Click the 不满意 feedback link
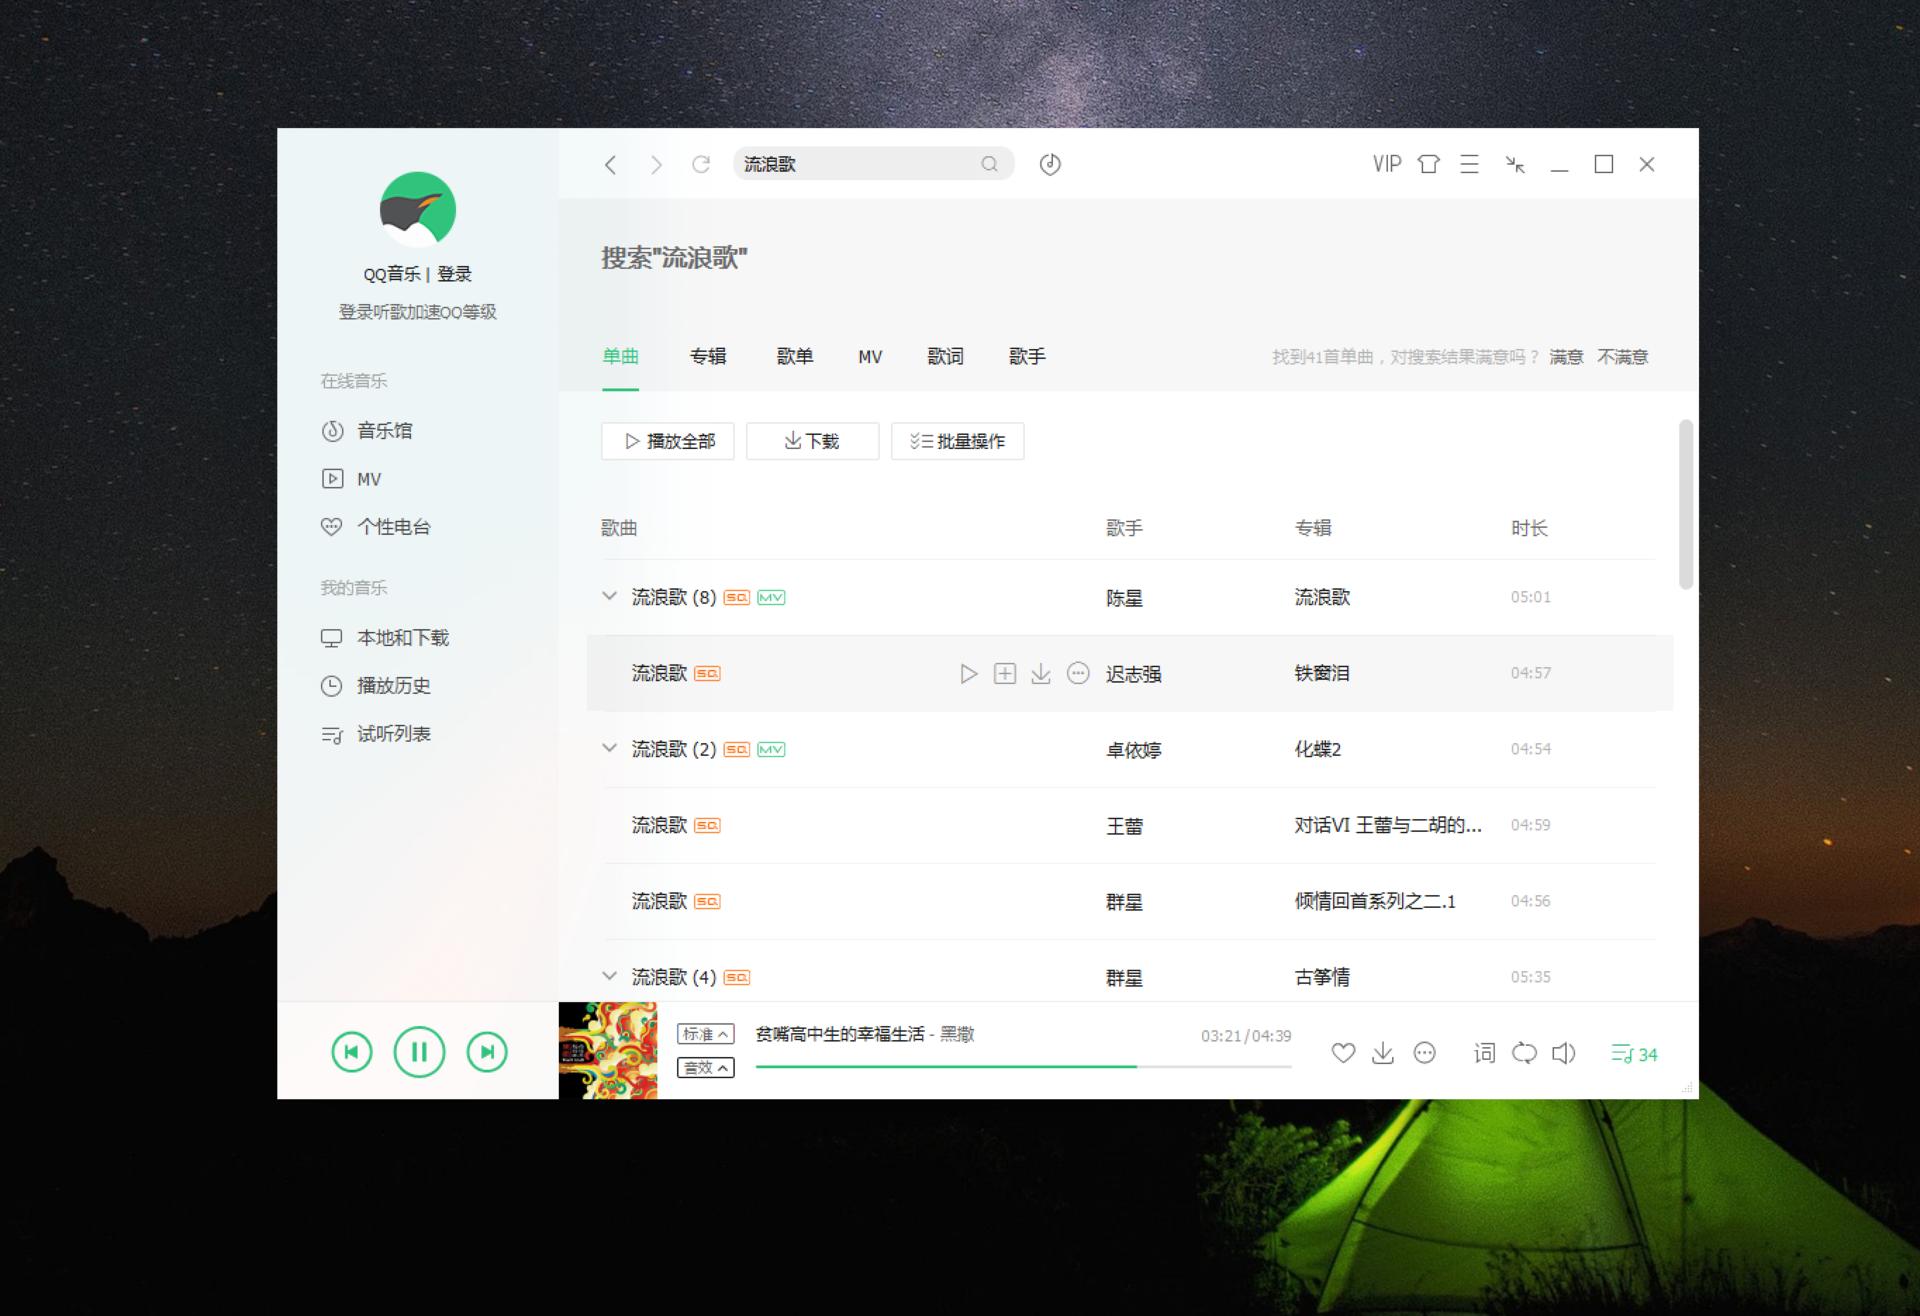 (x=1624, y=356)
